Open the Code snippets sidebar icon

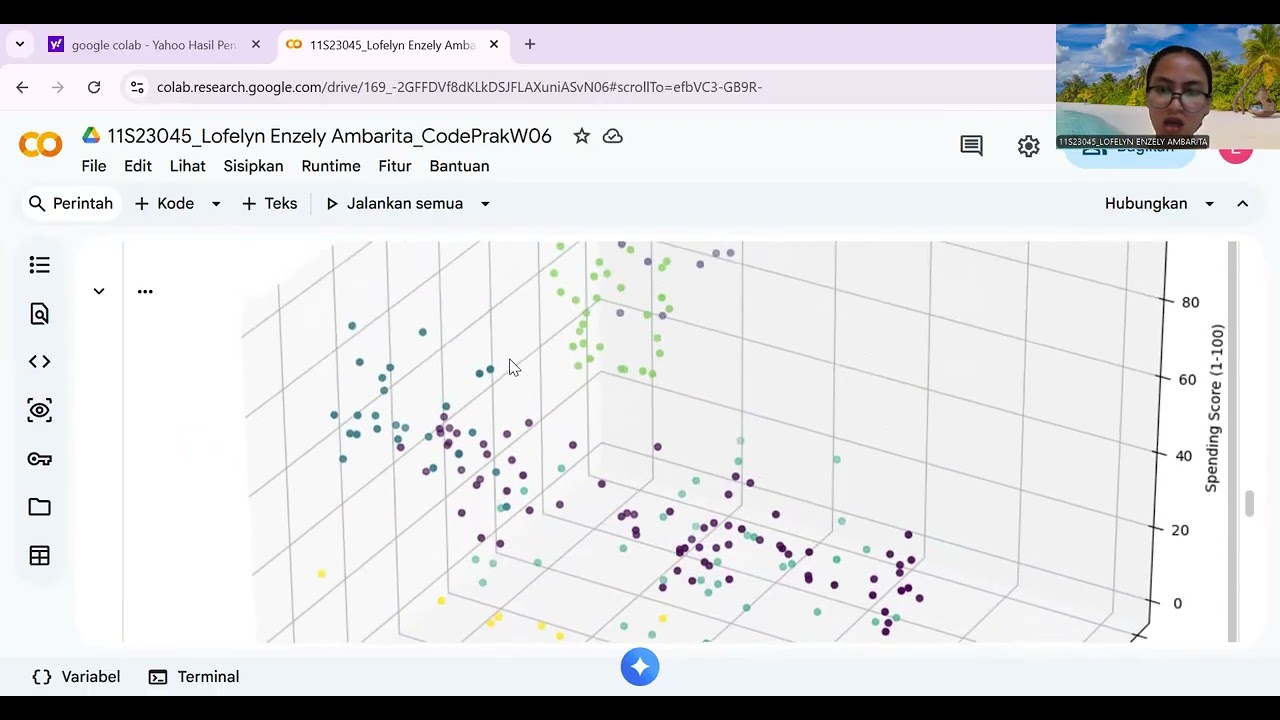(x=40, y=362)
